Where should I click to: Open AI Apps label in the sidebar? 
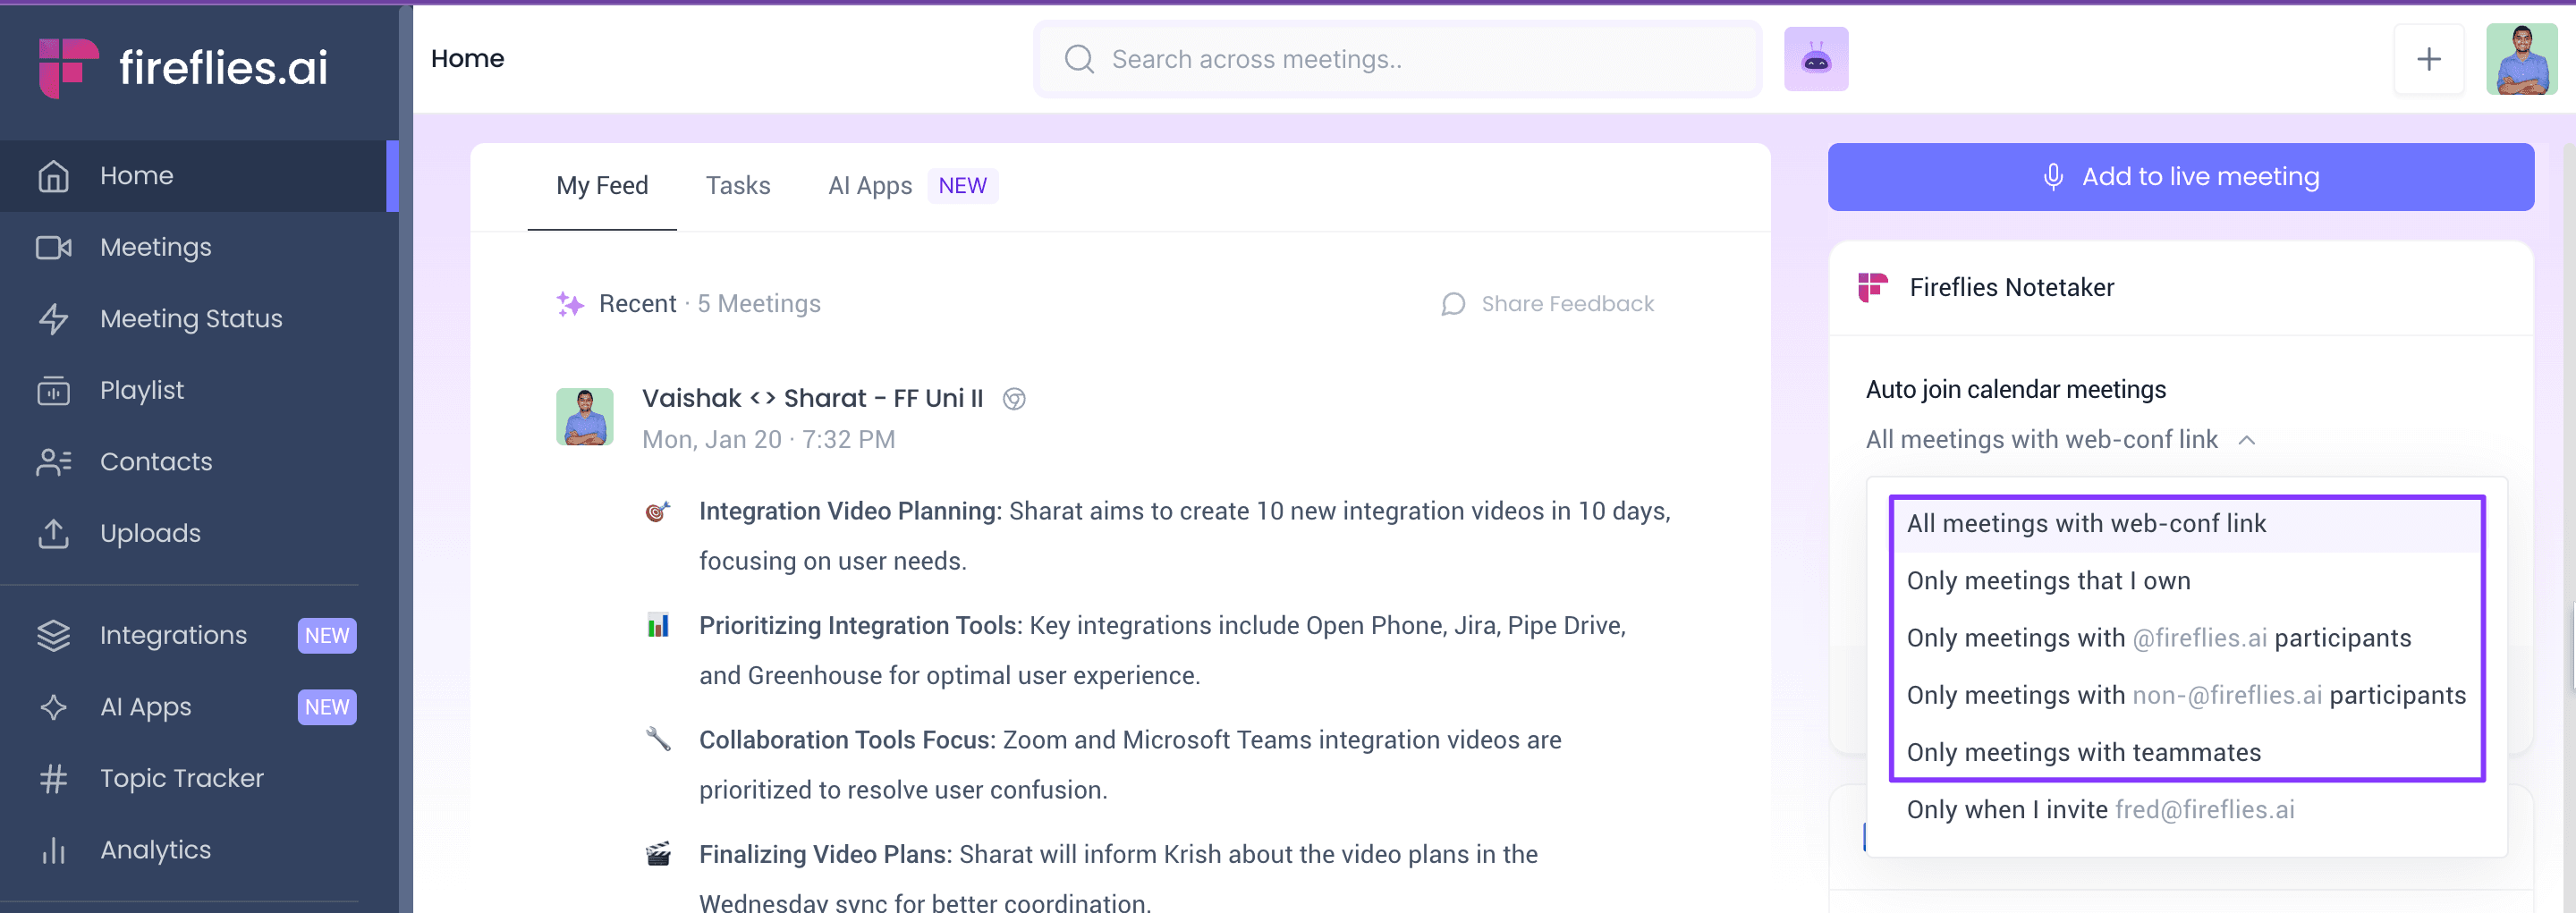[145, 707]
